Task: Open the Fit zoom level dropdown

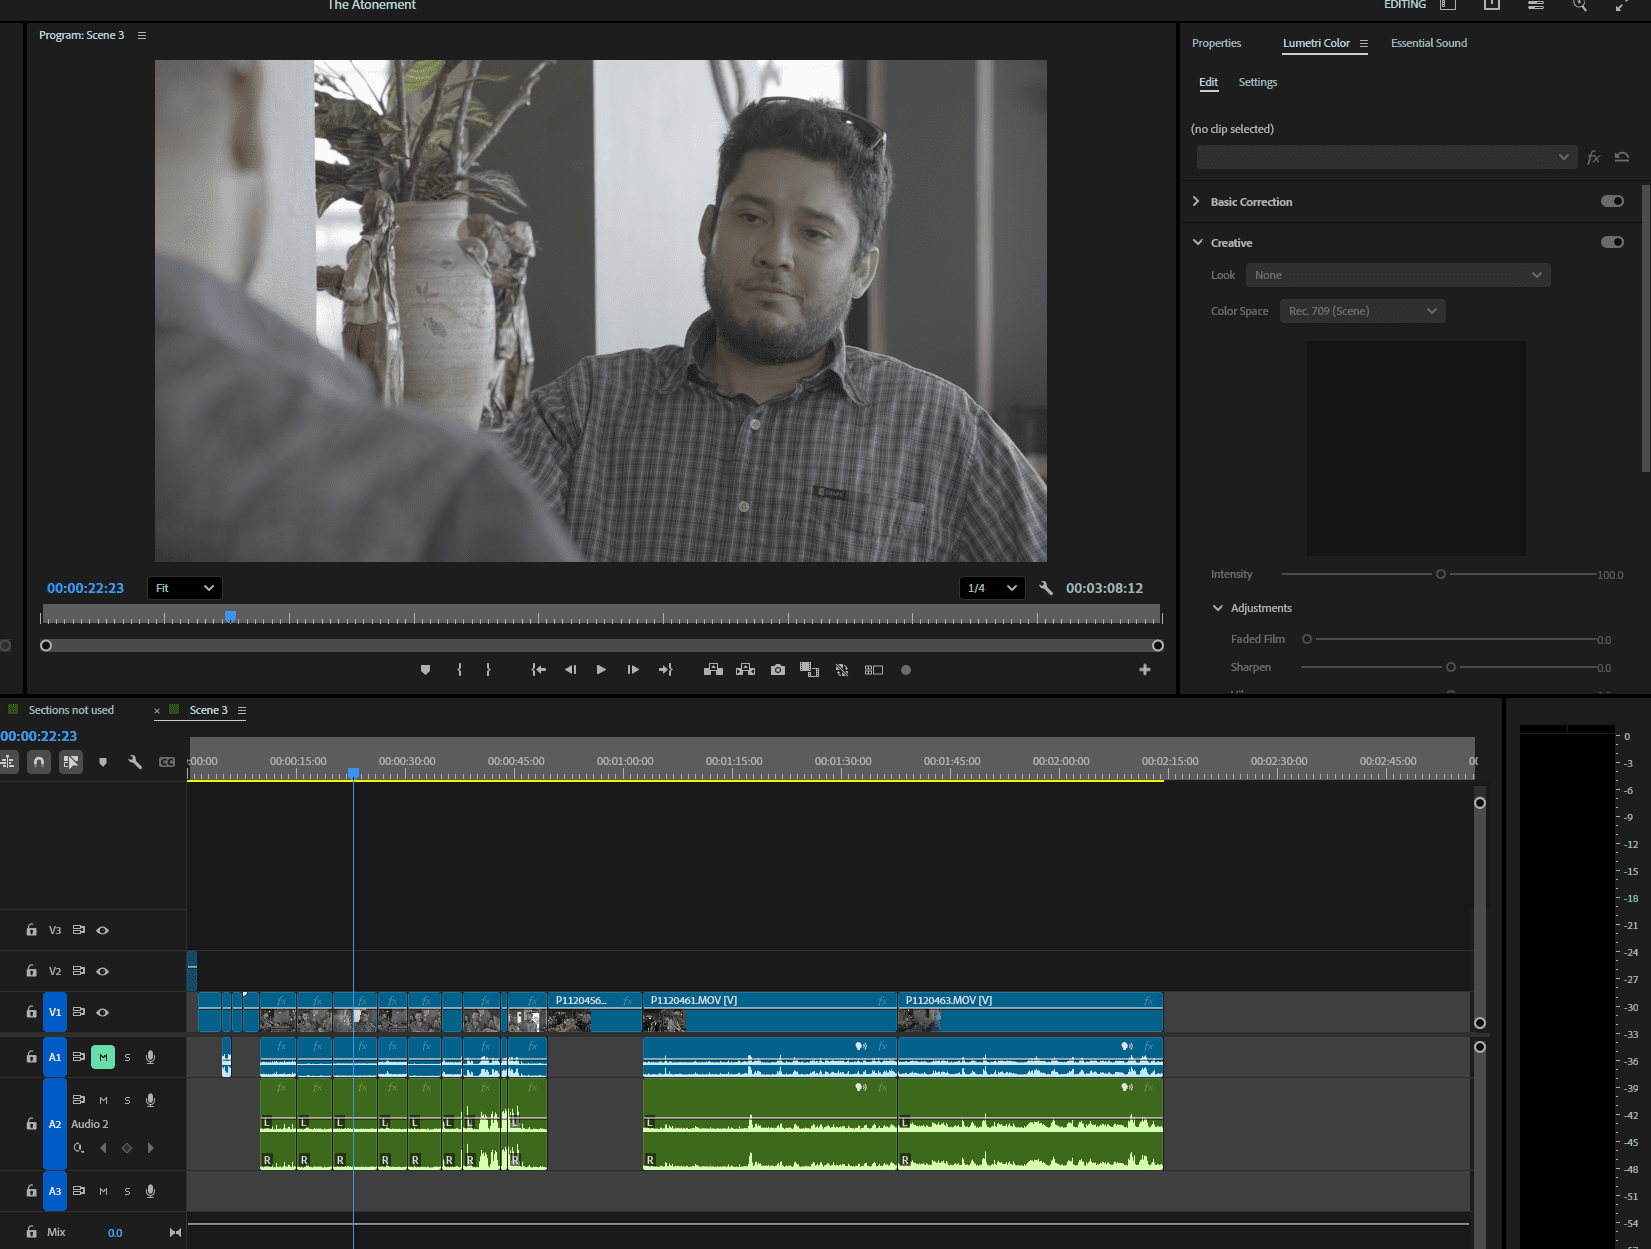Action: (x=185, y=588)
